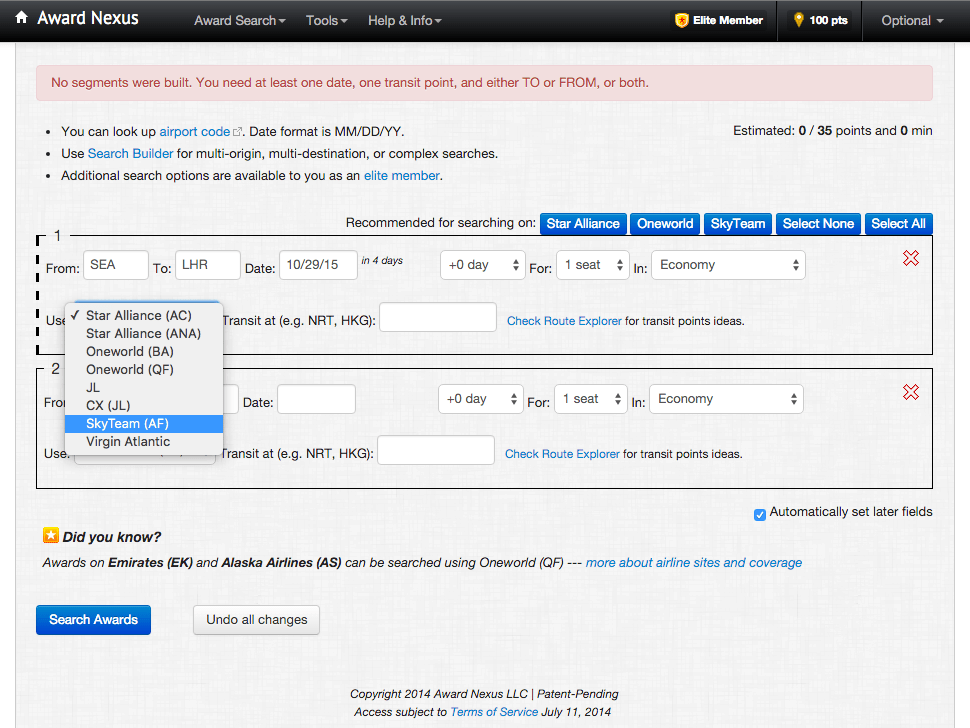Click the 100 pts balance
Screen dimensions: 970x728
(828, 20)
